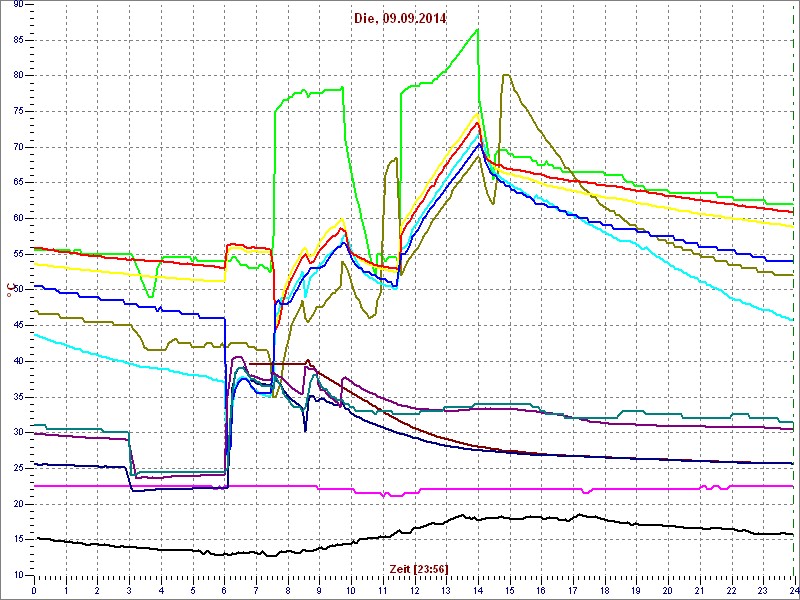Click hour 13 on the time axis
Image resolution: width=800 pixels, height=600 pixels.
coord(445,590)
